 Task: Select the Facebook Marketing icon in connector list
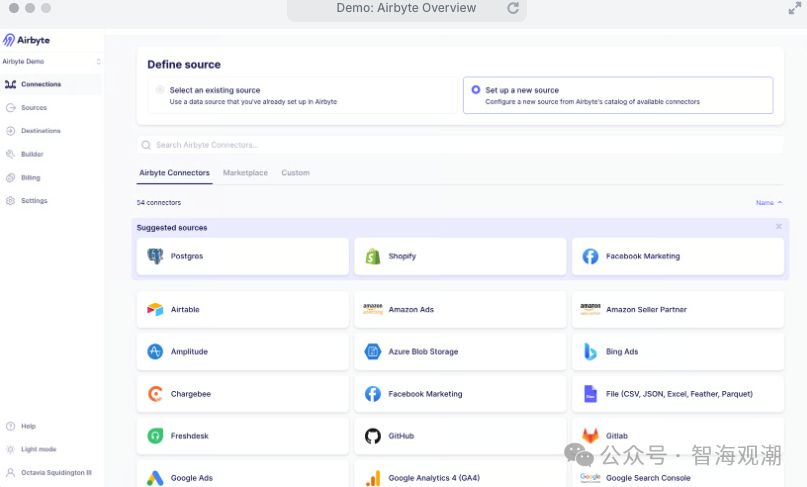tap(373, 394)
